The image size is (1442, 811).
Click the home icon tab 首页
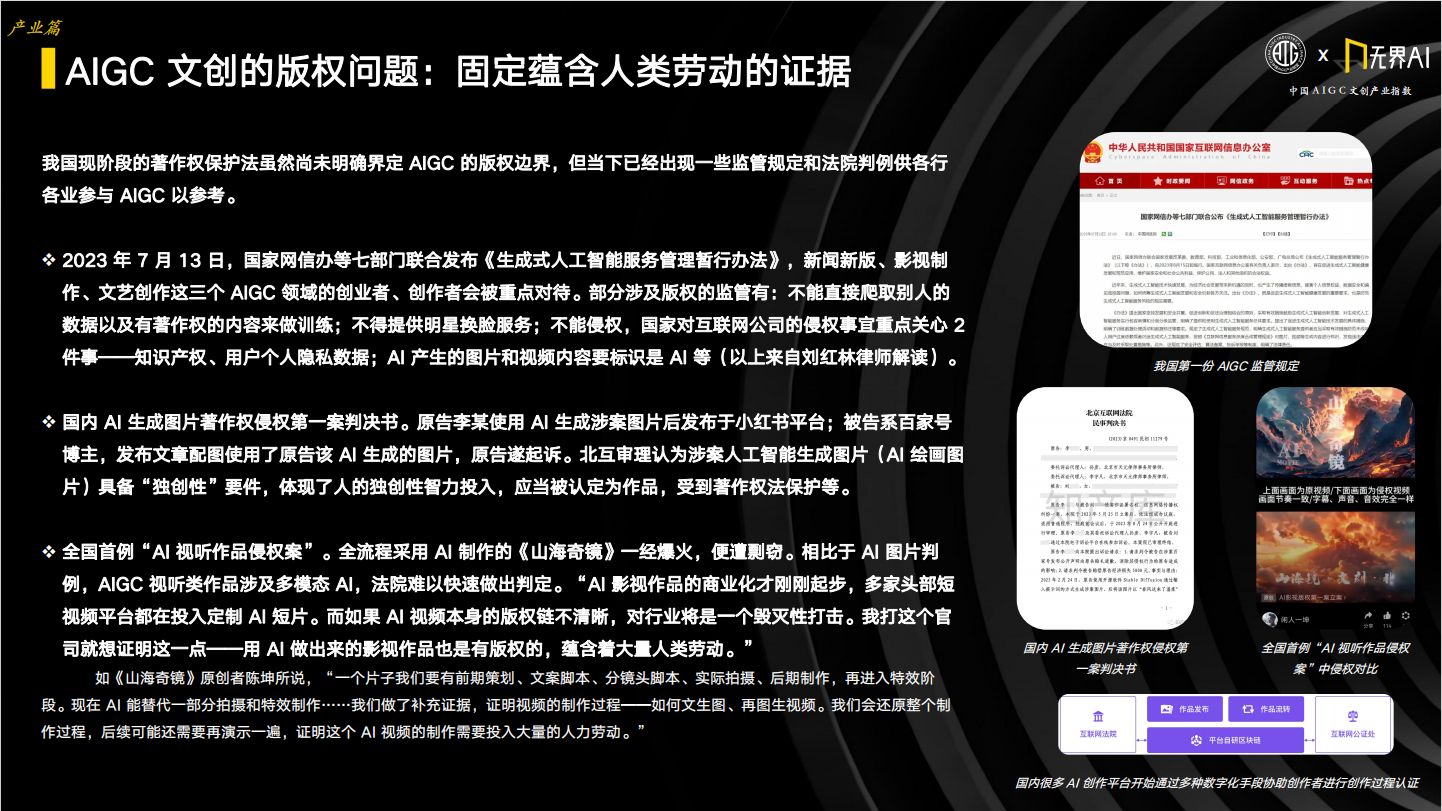[x=1109, y=181]
